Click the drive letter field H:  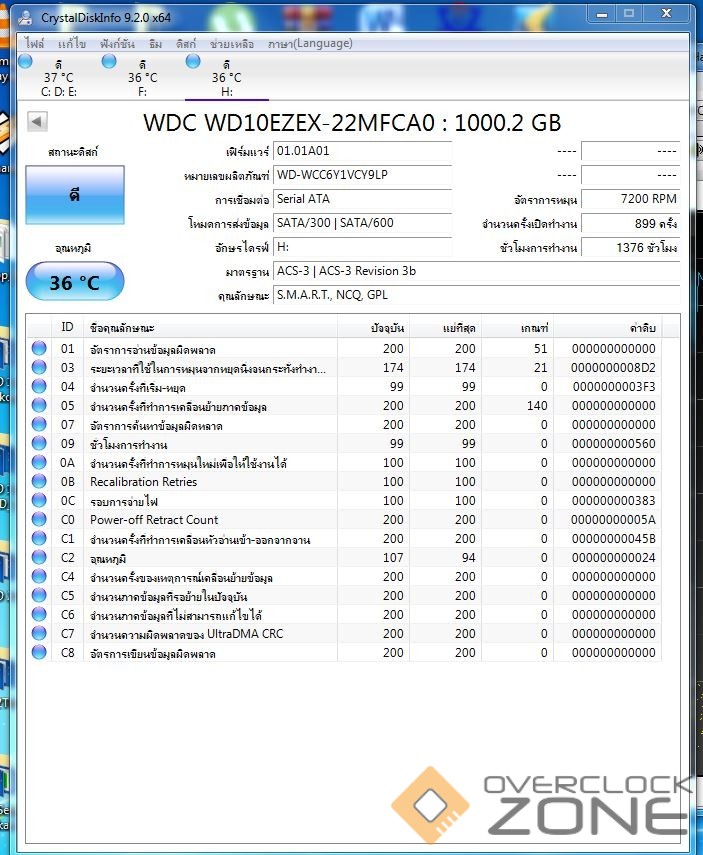(x=363, y=247)
